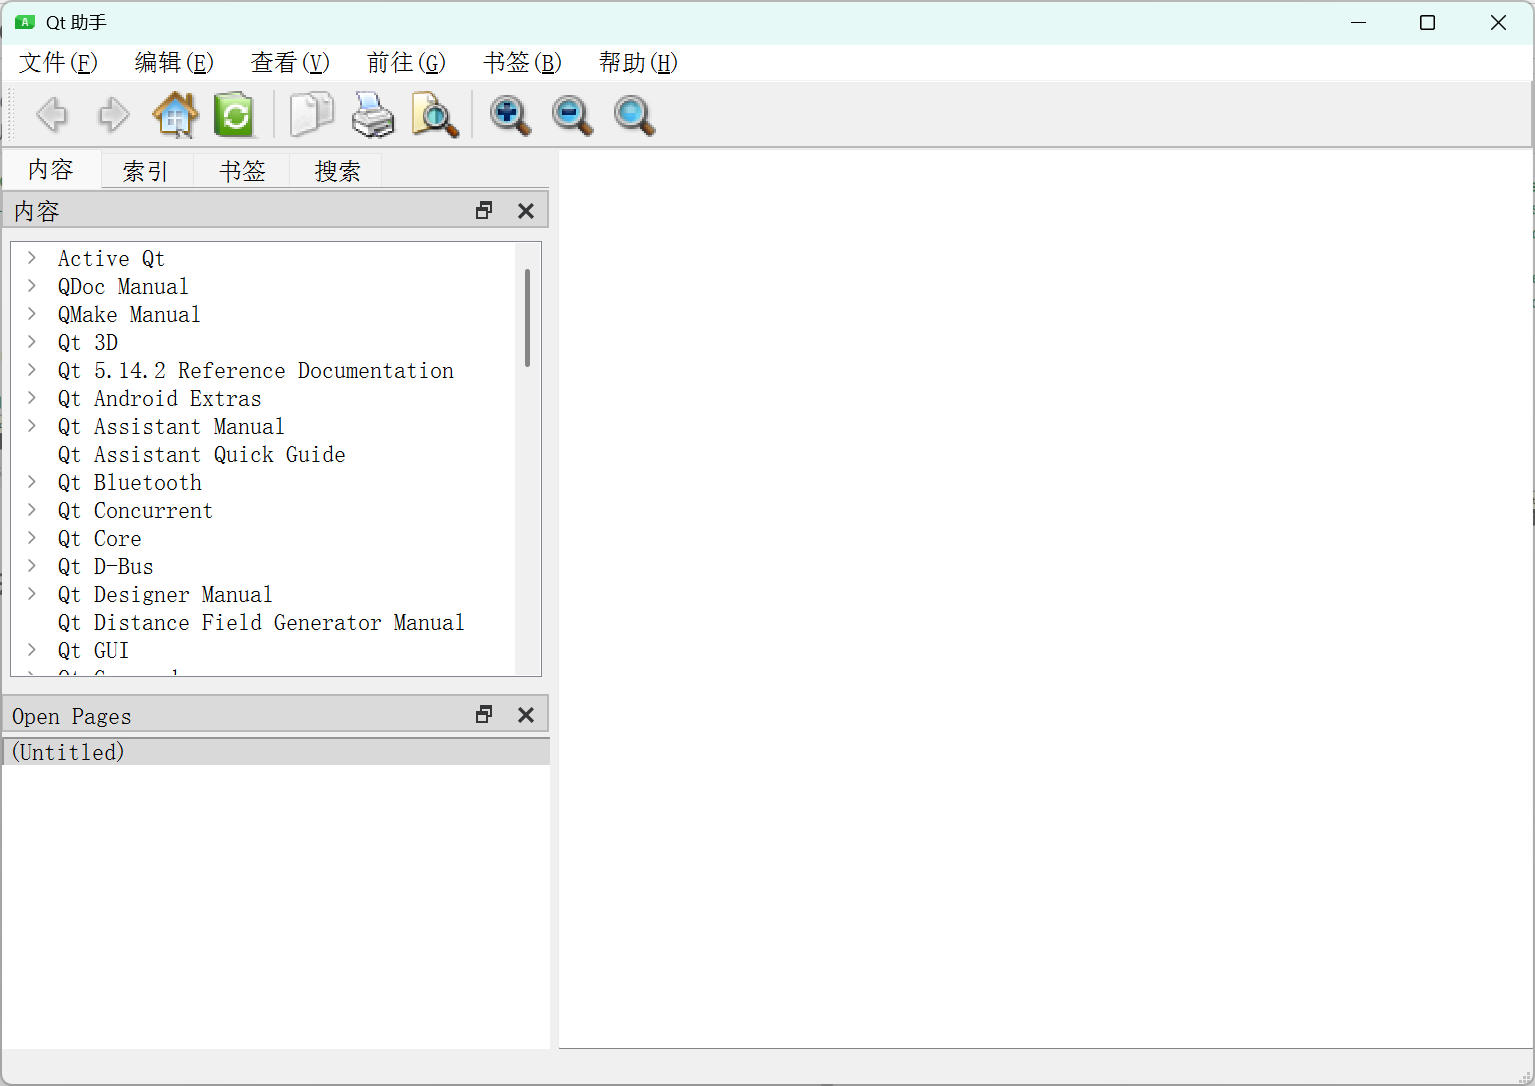The image size is (1535, 1086).
Task: Select Active Qt in contents tree
Action: click(111, 258)
